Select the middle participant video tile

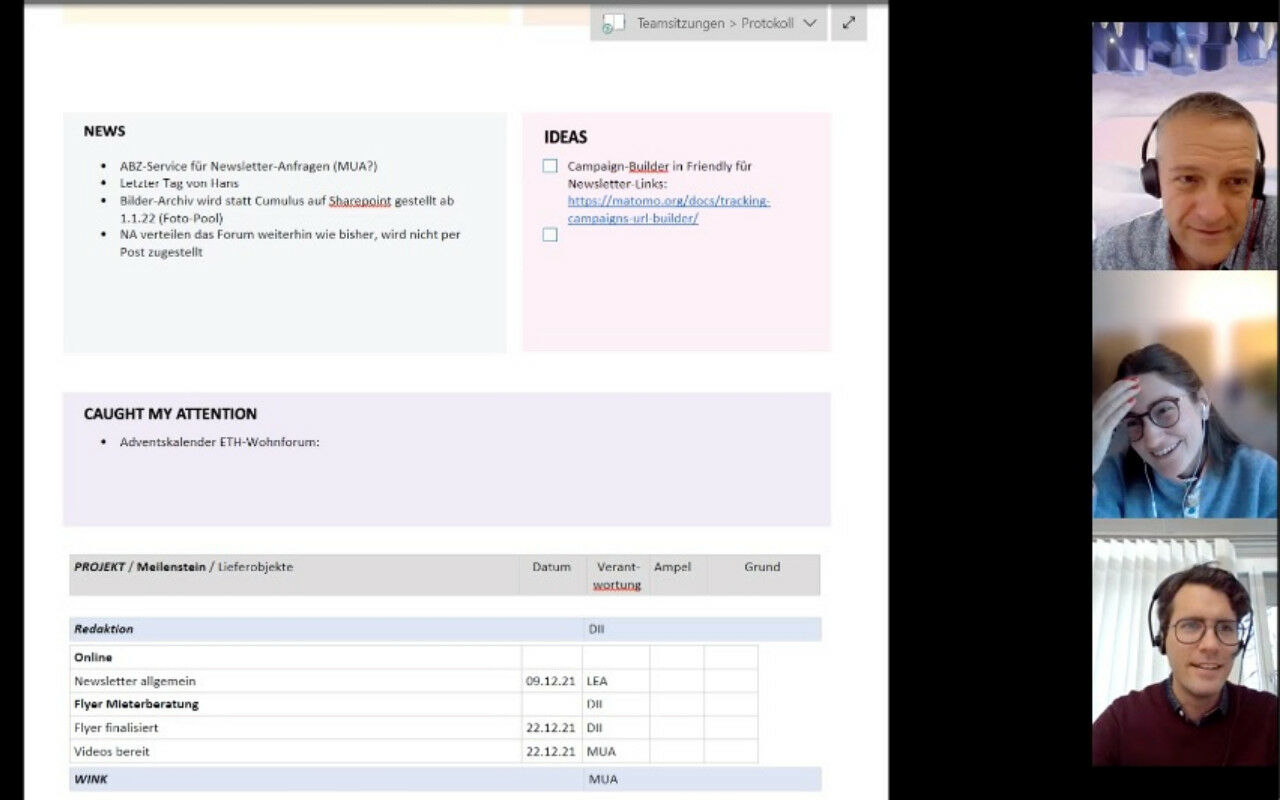coord(1184,395)
